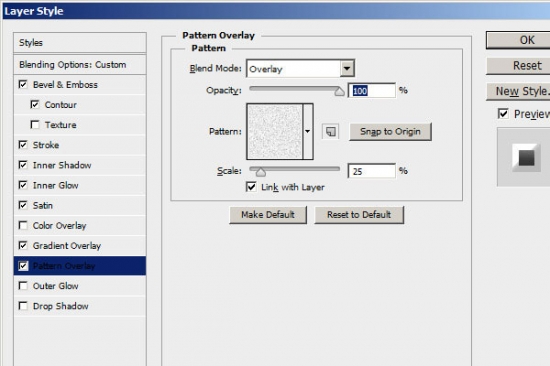This screenshot has width=550, height=366.
Task: Click the pattern swatch thumbnail
Action: click(275, 132)
